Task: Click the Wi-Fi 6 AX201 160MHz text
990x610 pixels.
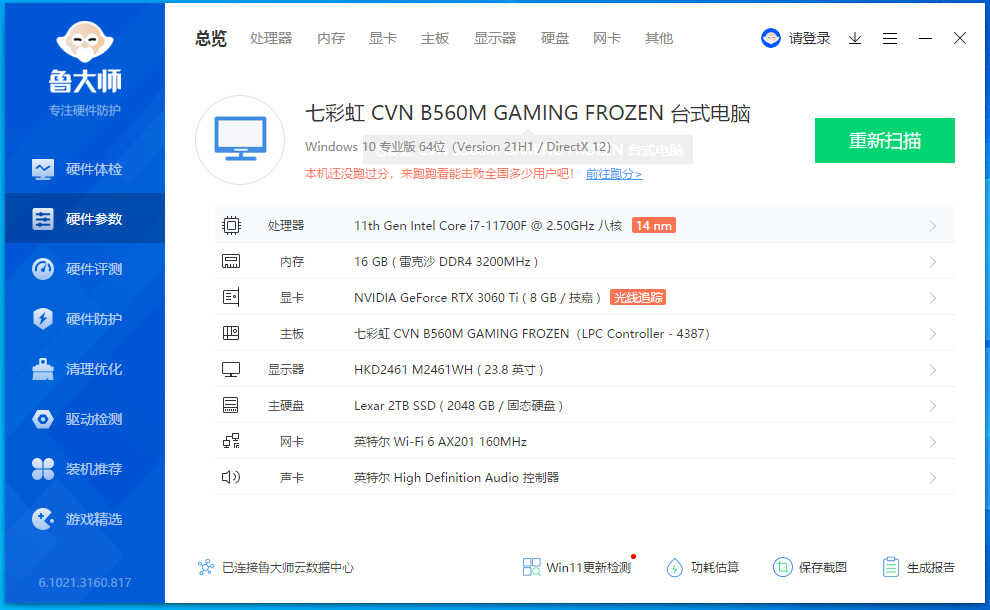Action: click(x=440, y=441)
